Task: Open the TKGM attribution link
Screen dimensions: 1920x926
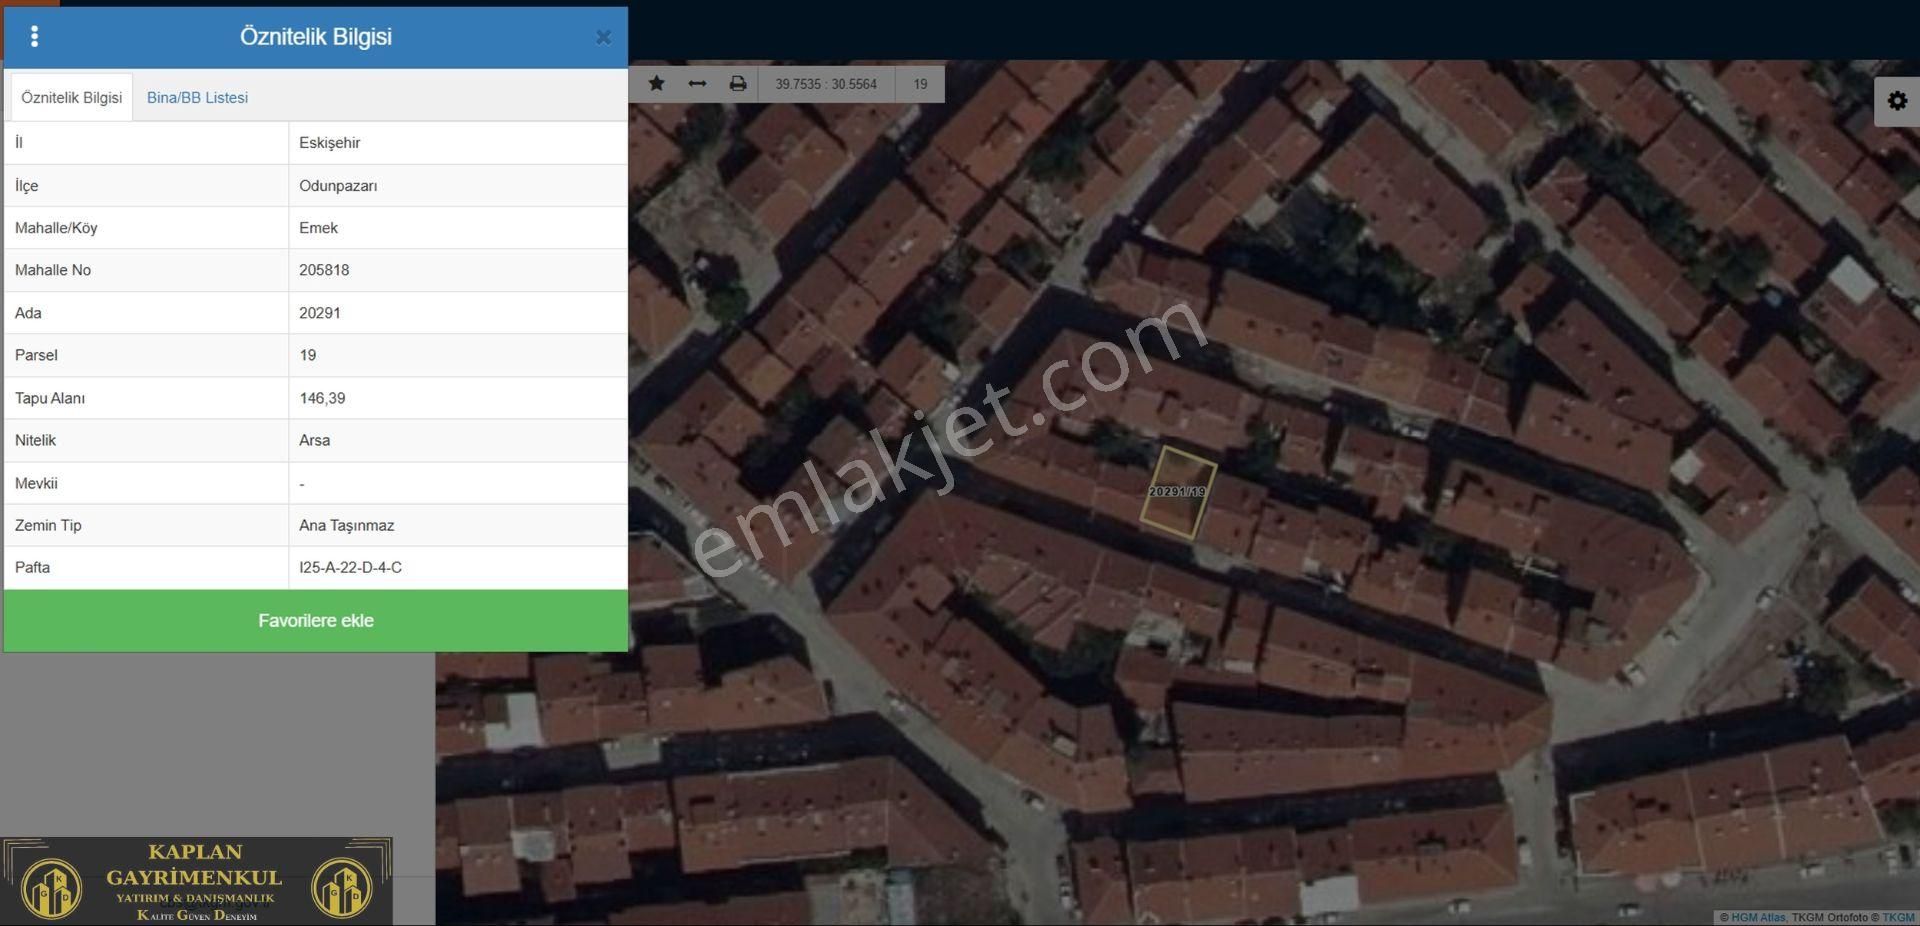Action: click(x=1899, y=917)
